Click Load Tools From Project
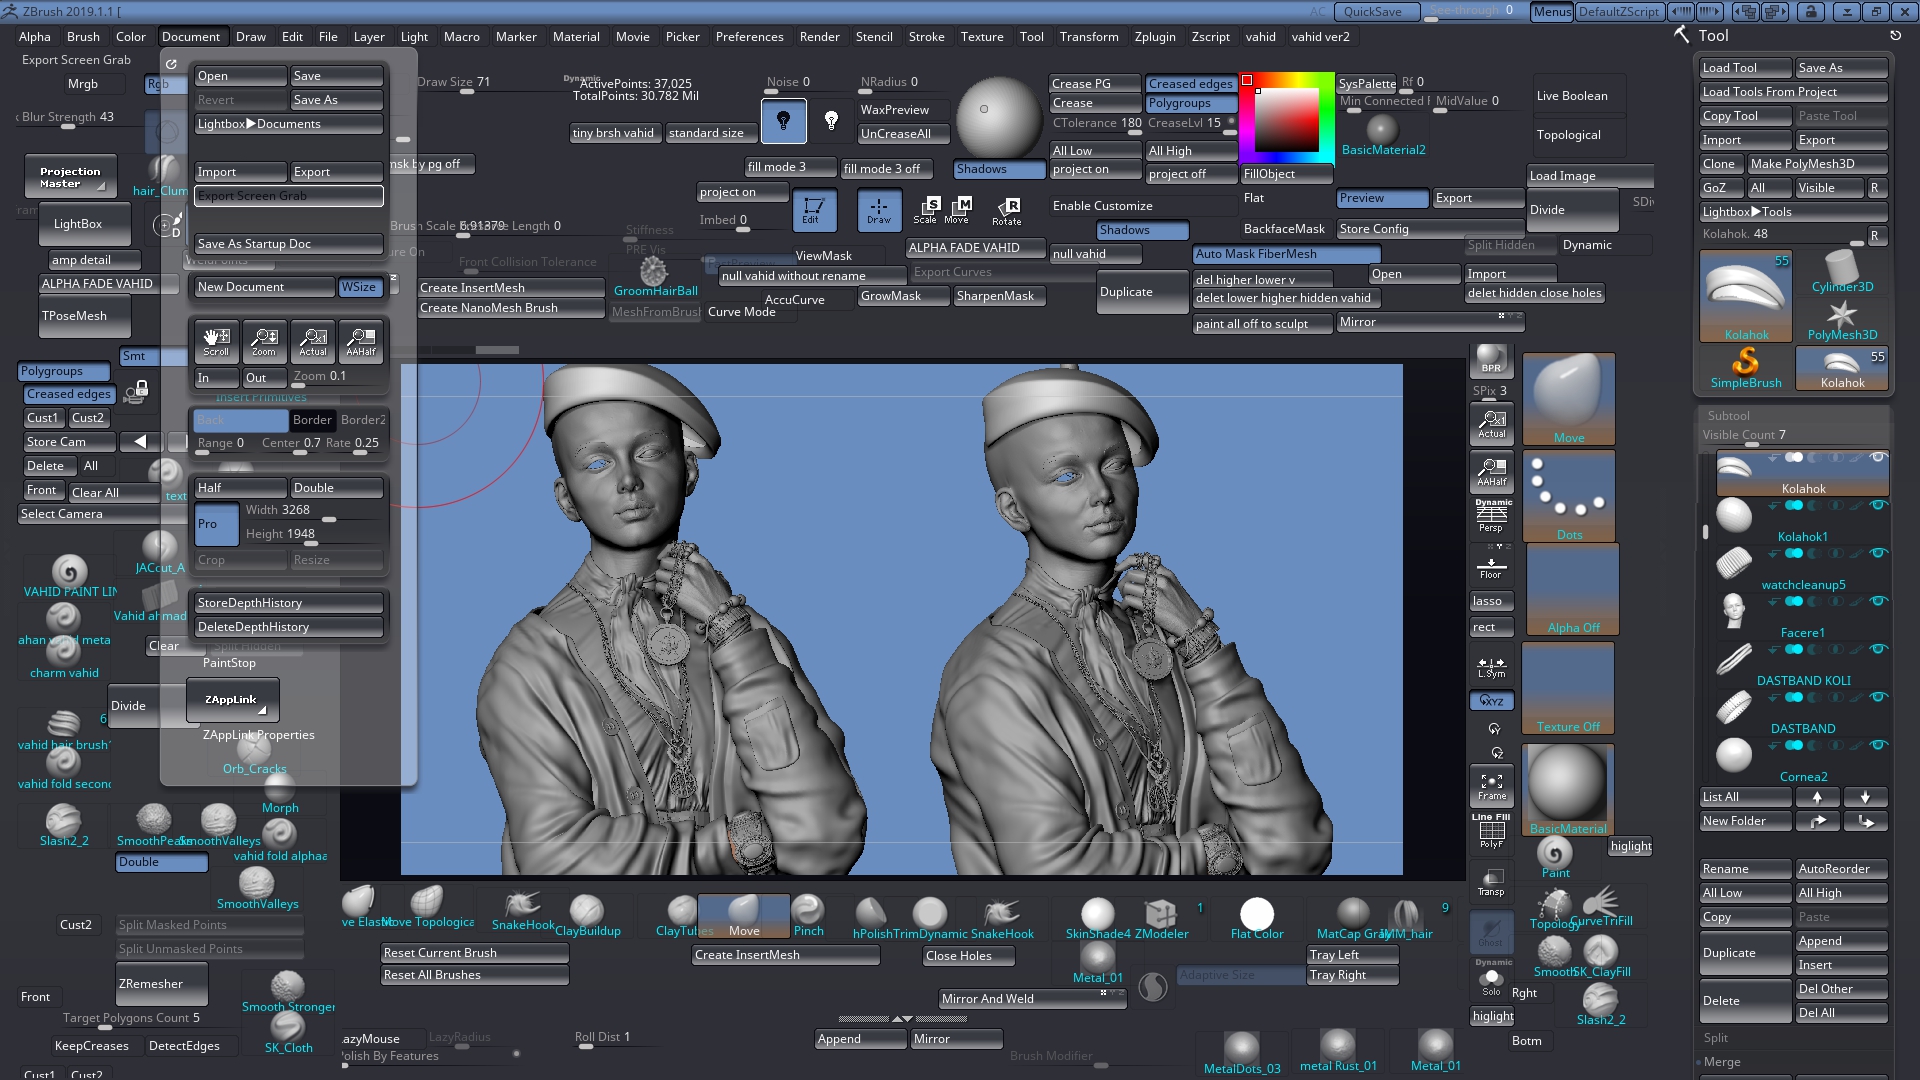The image size is (1920, 1080). point(1793,92)
